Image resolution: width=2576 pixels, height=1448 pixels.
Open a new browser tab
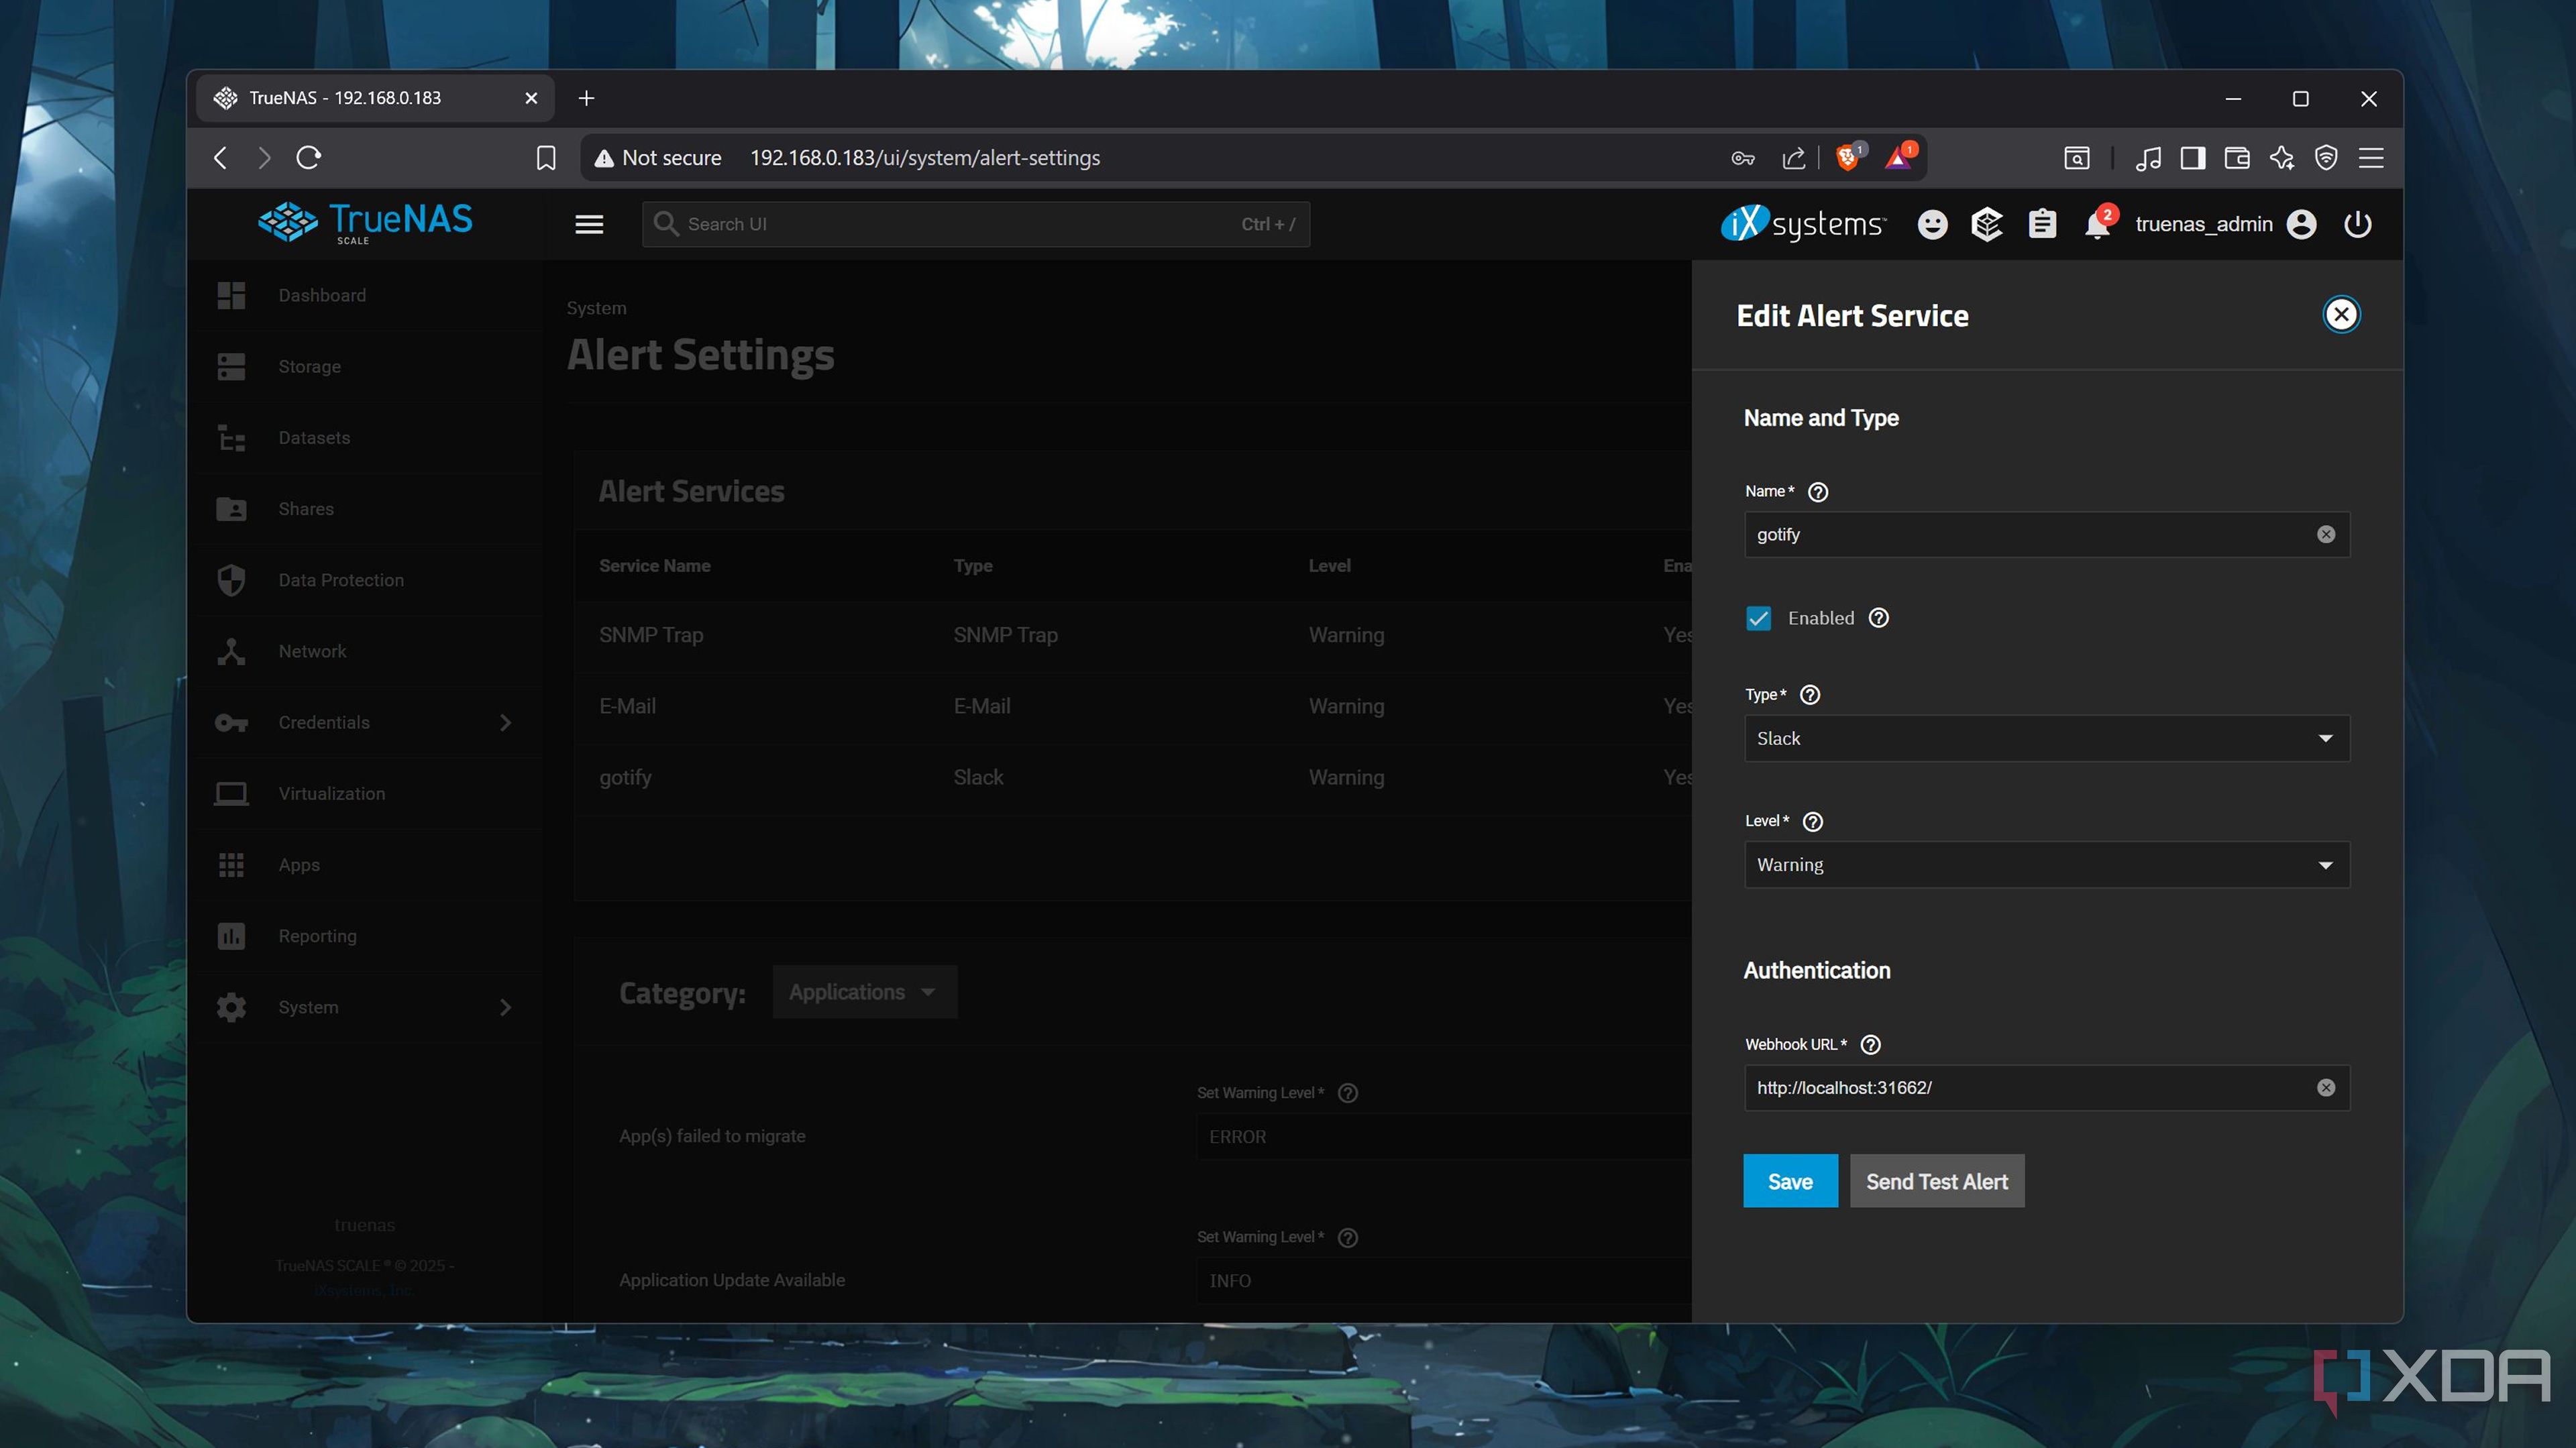tap(586, 98)
